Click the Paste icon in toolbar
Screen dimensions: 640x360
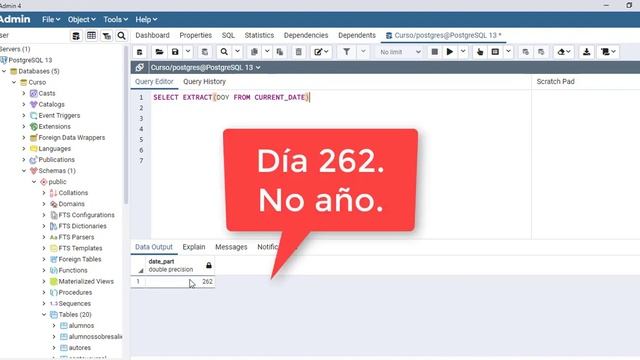pos(280,52)
